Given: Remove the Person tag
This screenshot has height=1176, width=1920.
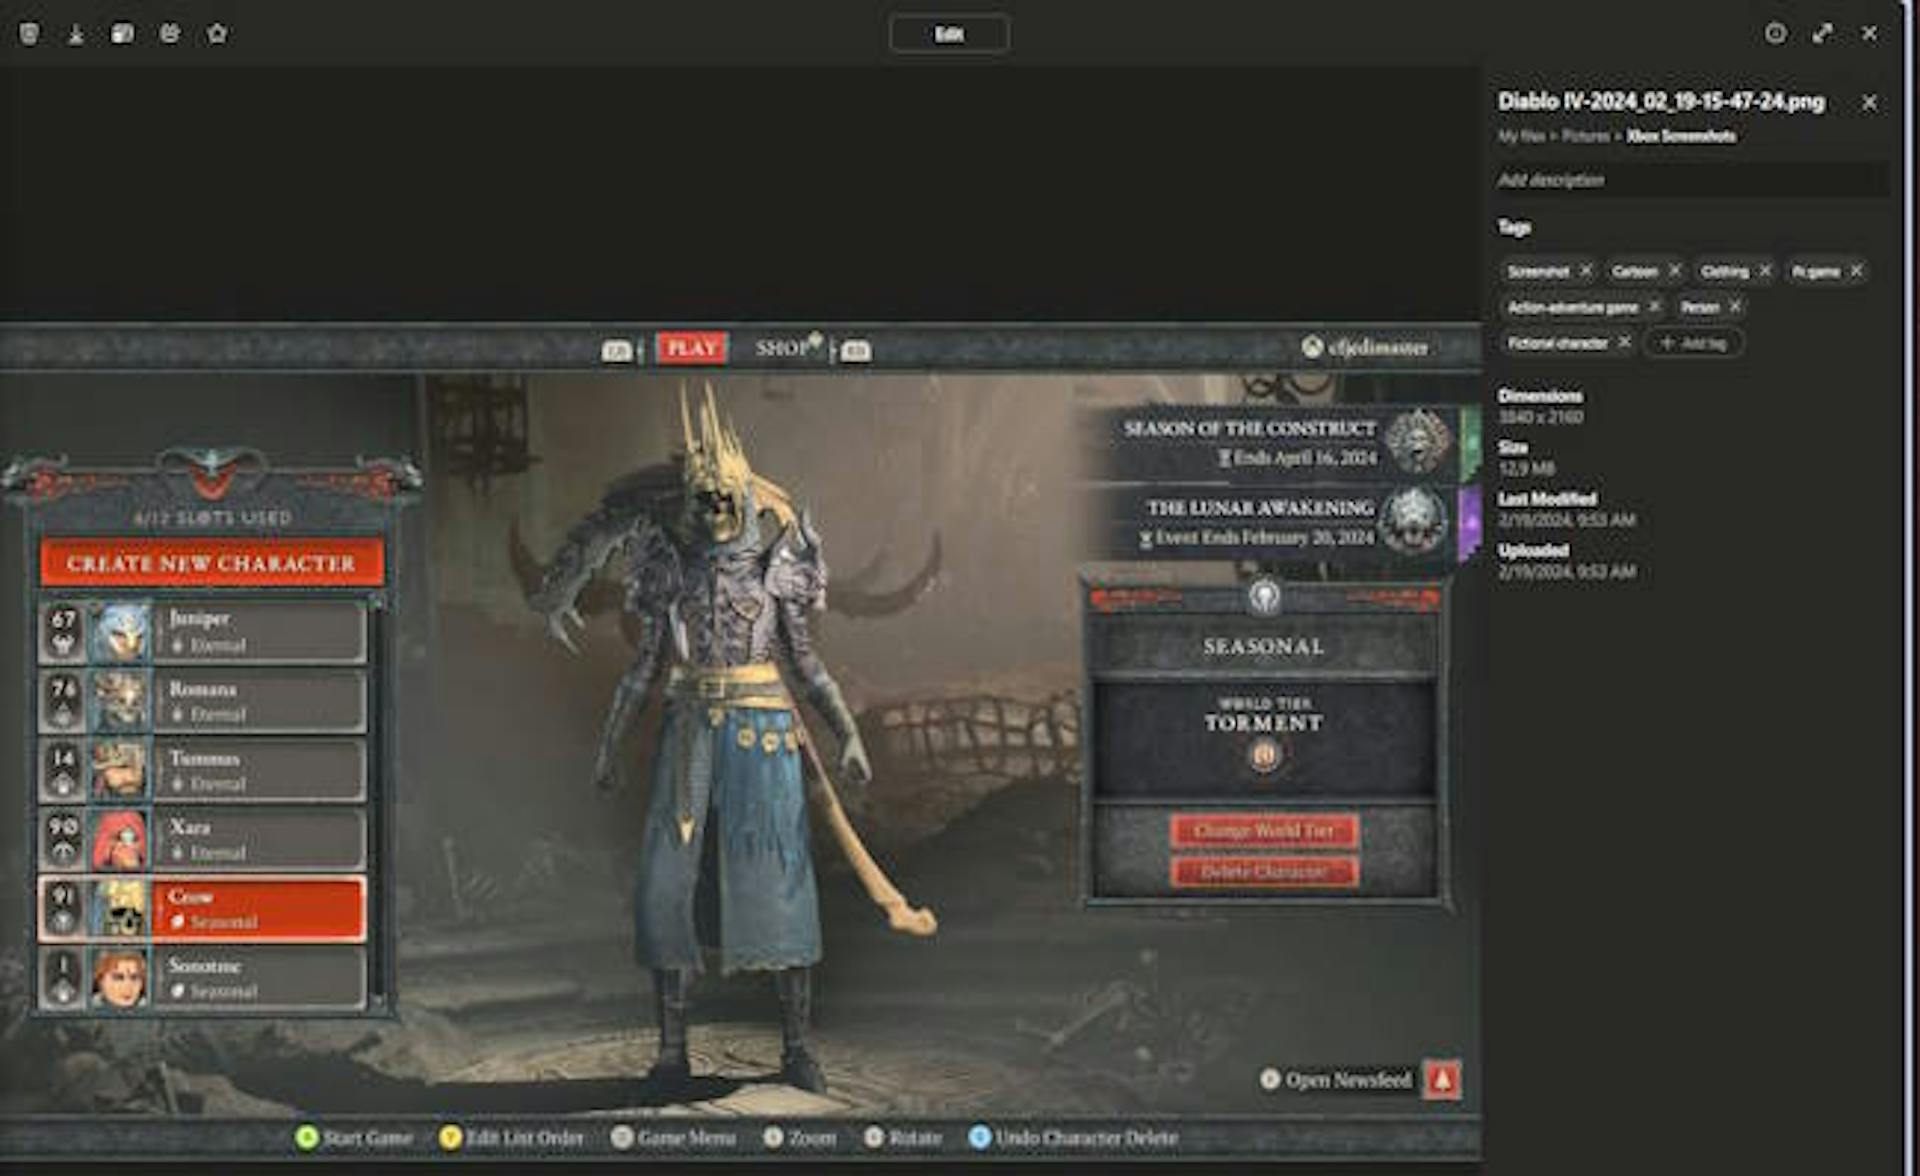Looking at the screenshot, I should tap(1735, 307).
